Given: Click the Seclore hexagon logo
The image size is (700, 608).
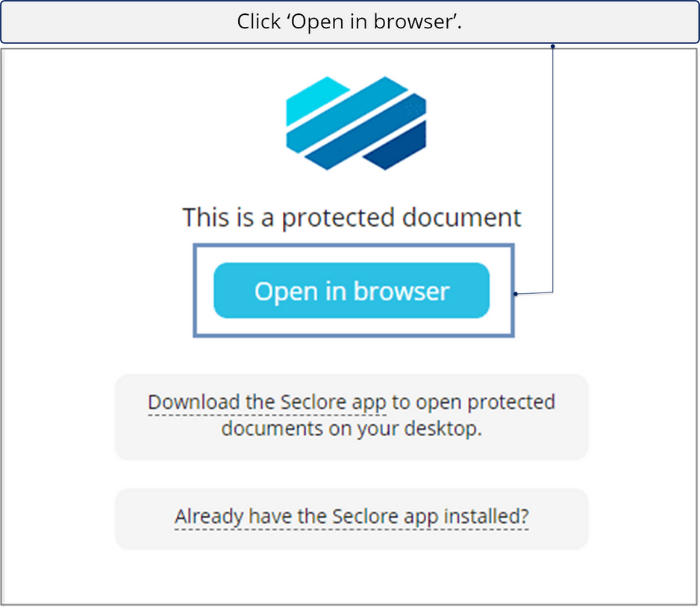Looking at the screenshot, I should coord(356,123).
